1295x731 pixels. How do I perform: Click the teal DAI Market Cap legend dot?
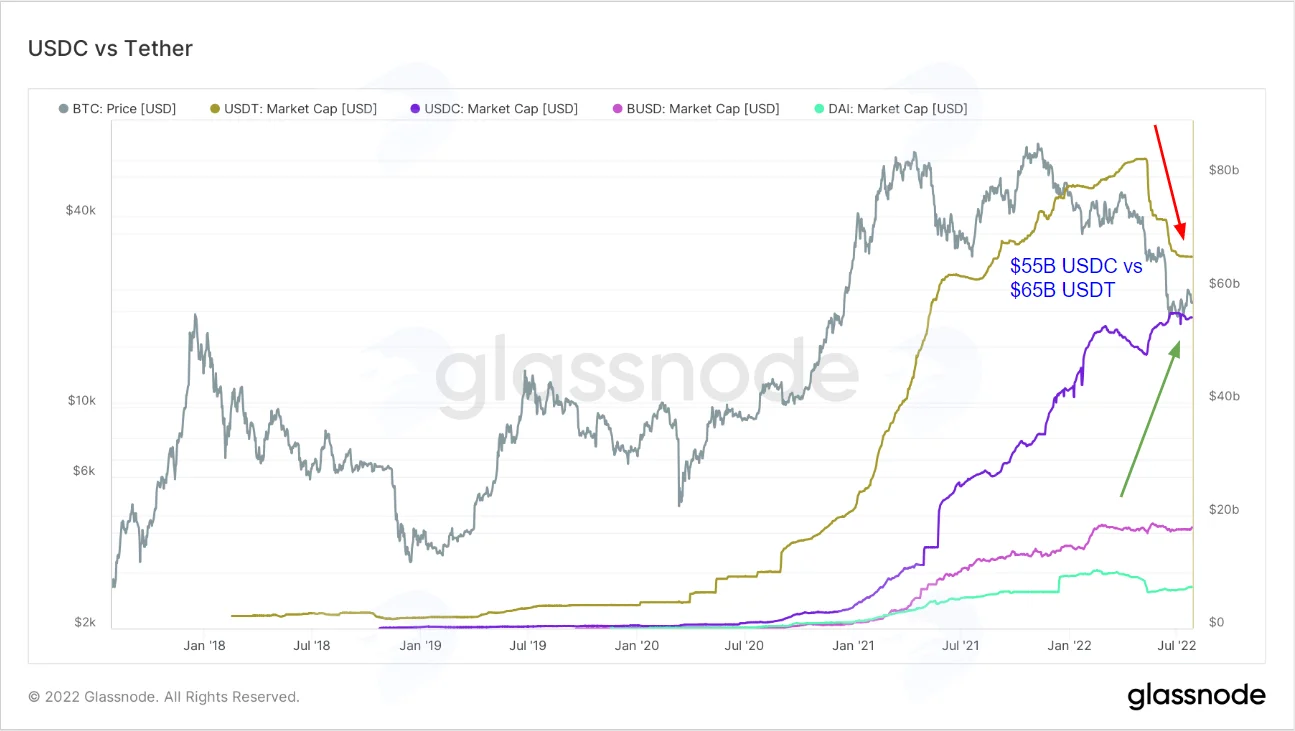[x=819, y=108]
